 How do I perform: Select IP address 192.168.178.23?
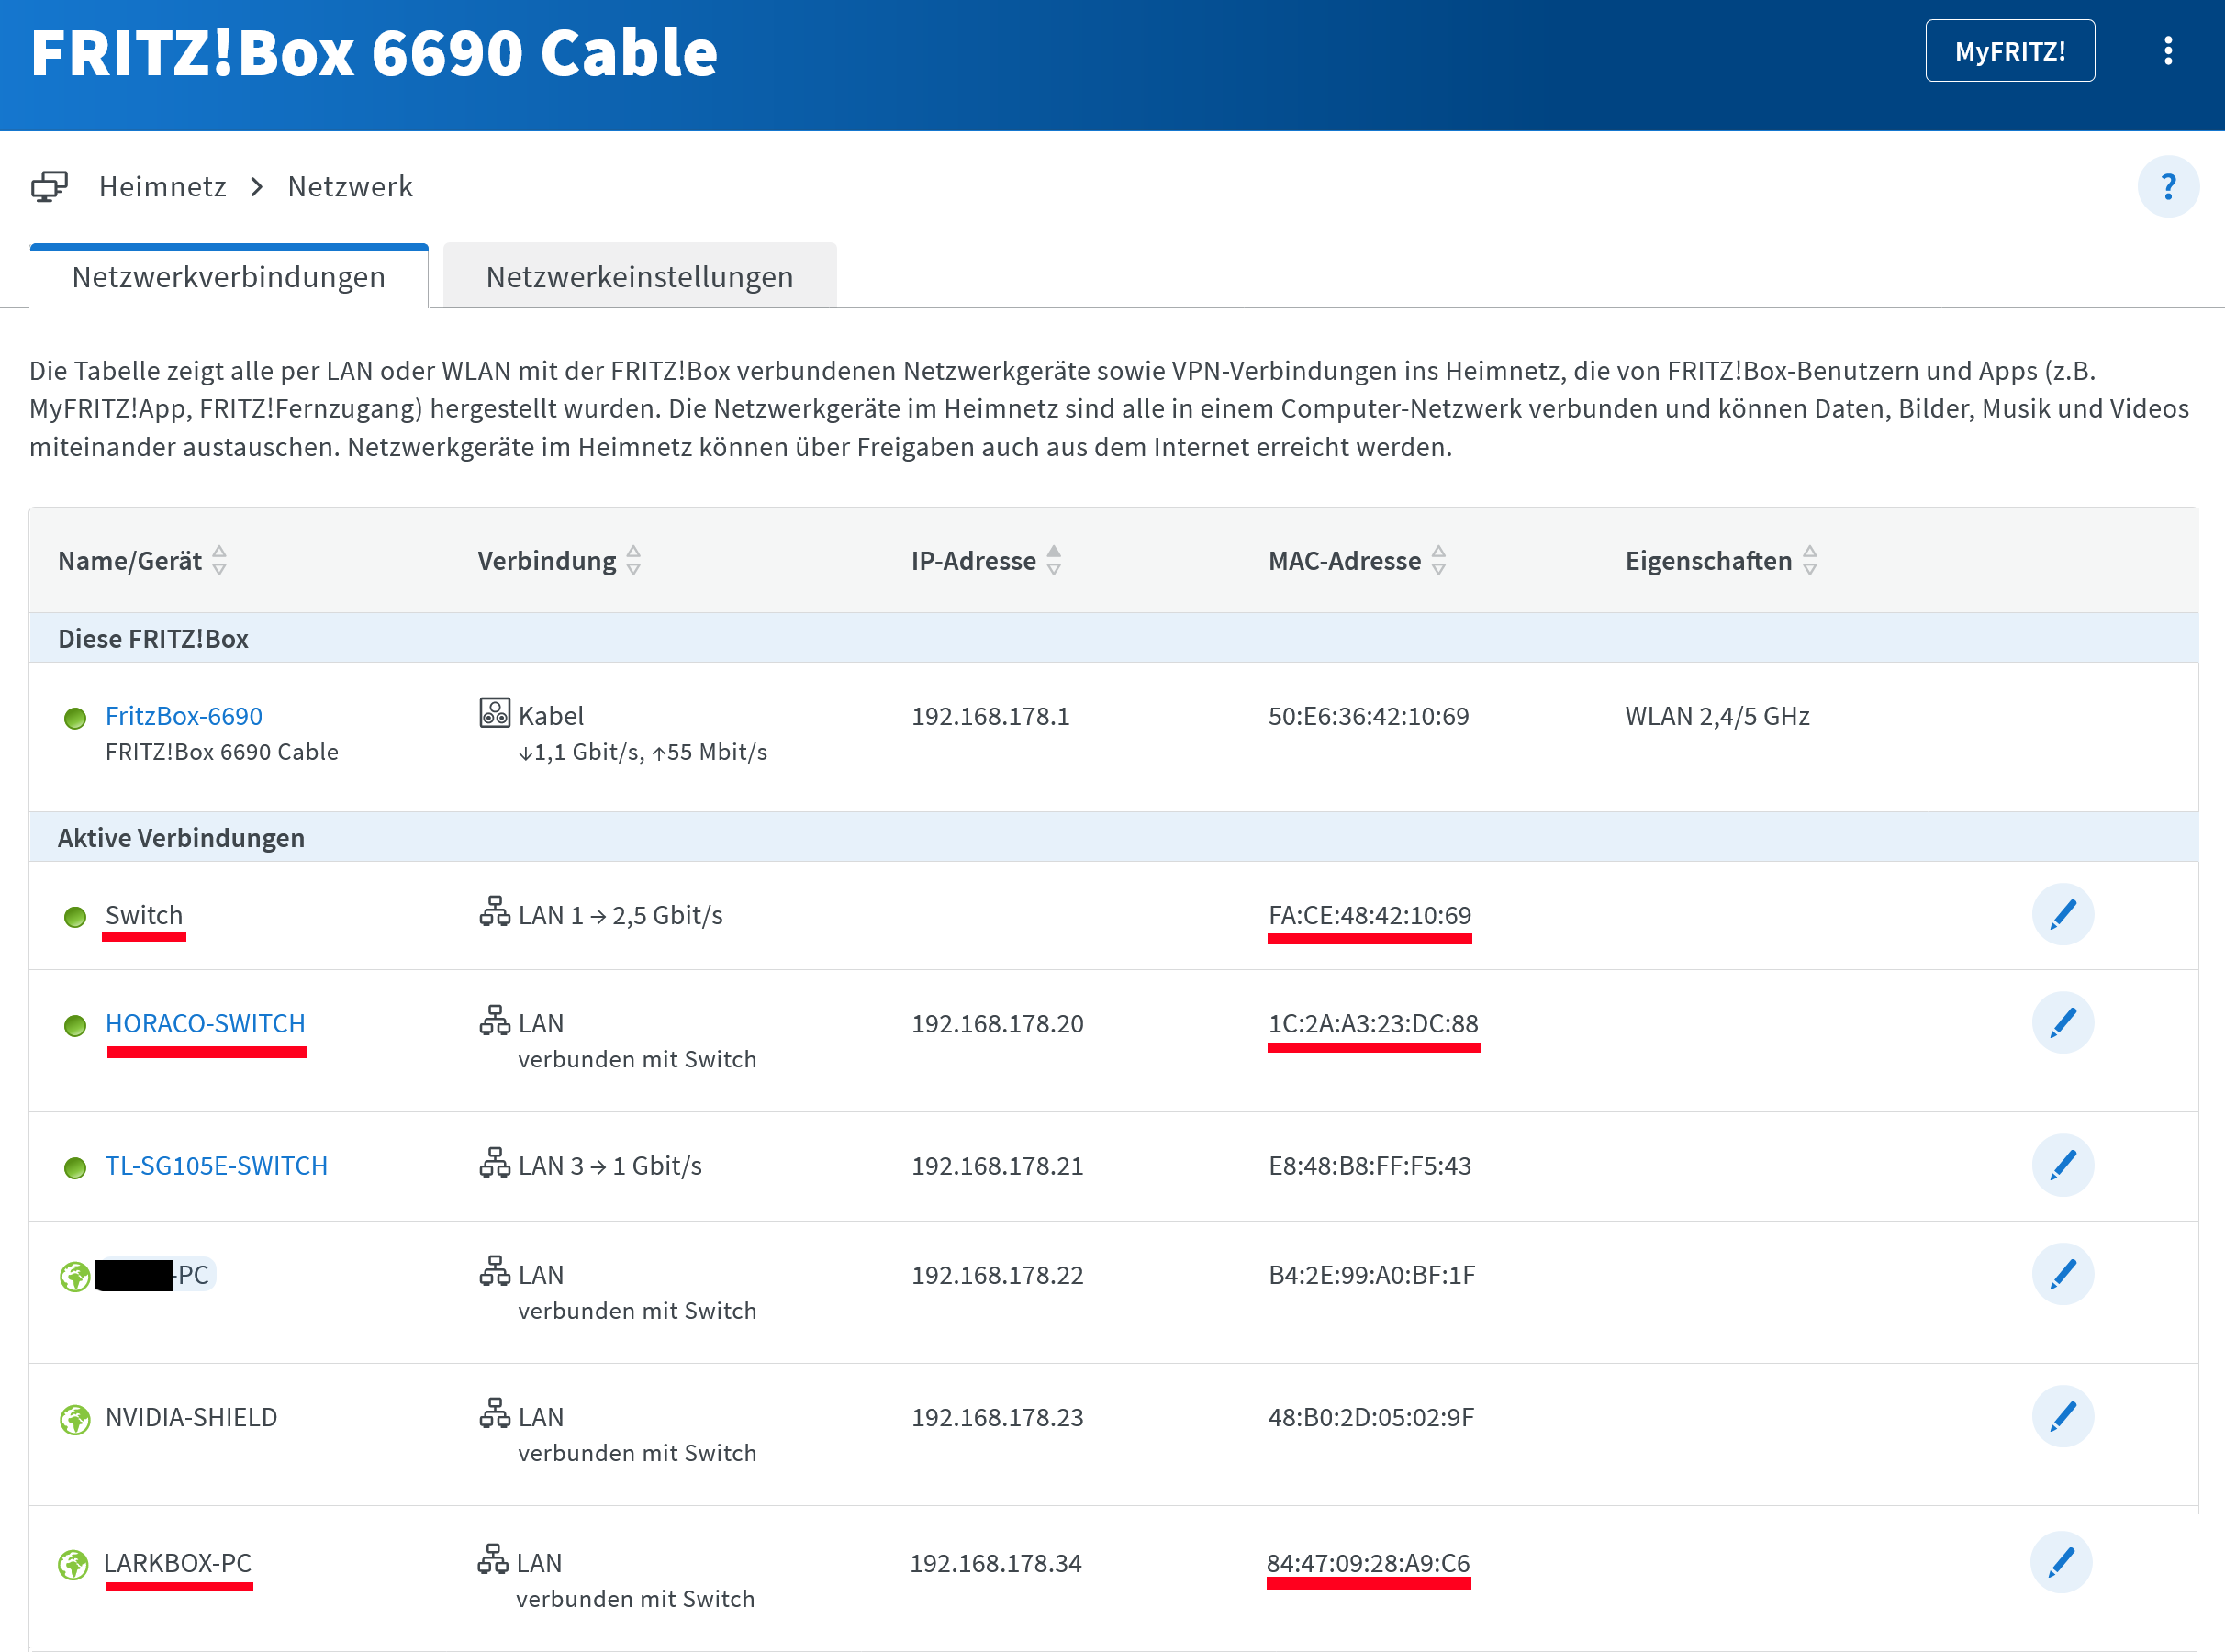(997, 1418)
